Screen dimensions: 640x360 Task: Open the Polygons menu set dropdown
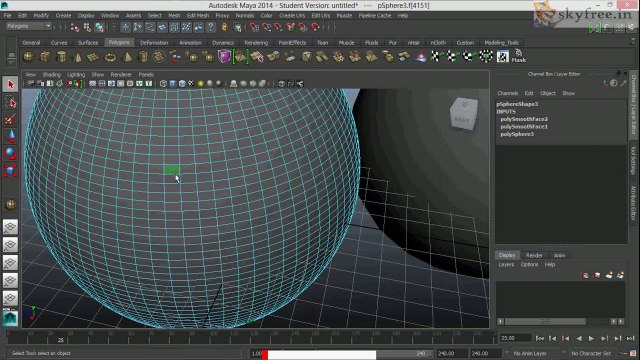pyautogui.click(x=29, y=26)
